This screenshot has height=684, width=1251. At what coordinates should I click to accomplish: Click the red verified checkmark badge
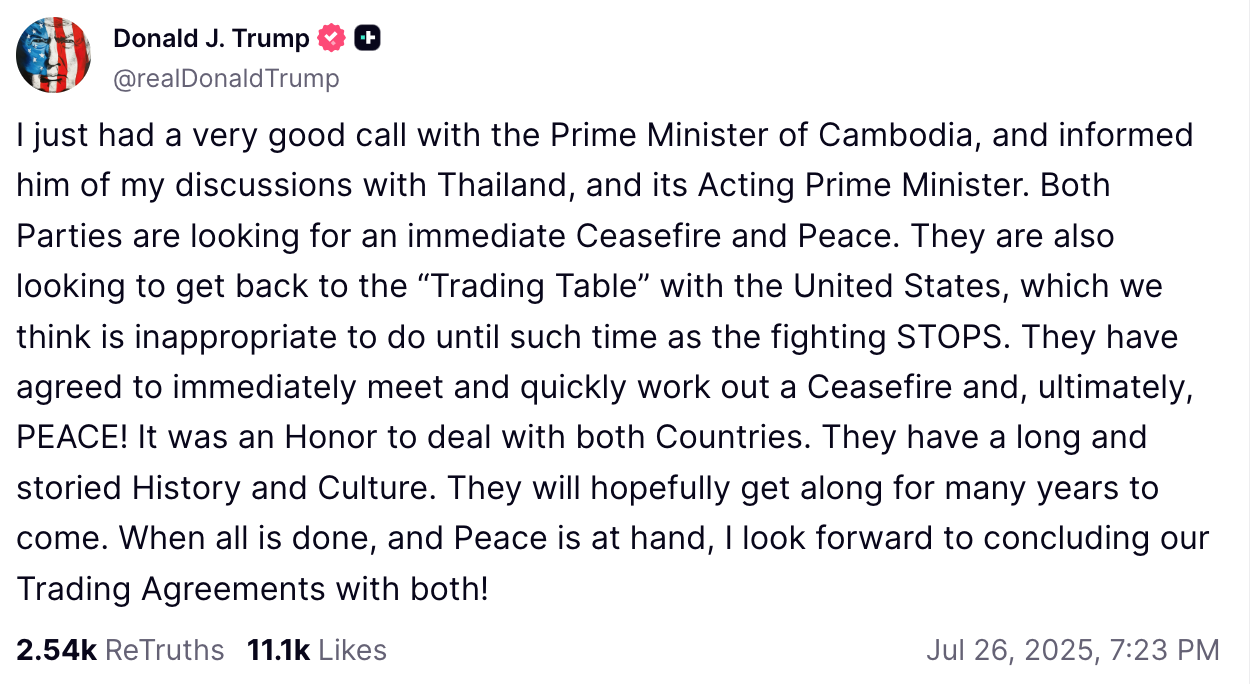click(332, 39)
